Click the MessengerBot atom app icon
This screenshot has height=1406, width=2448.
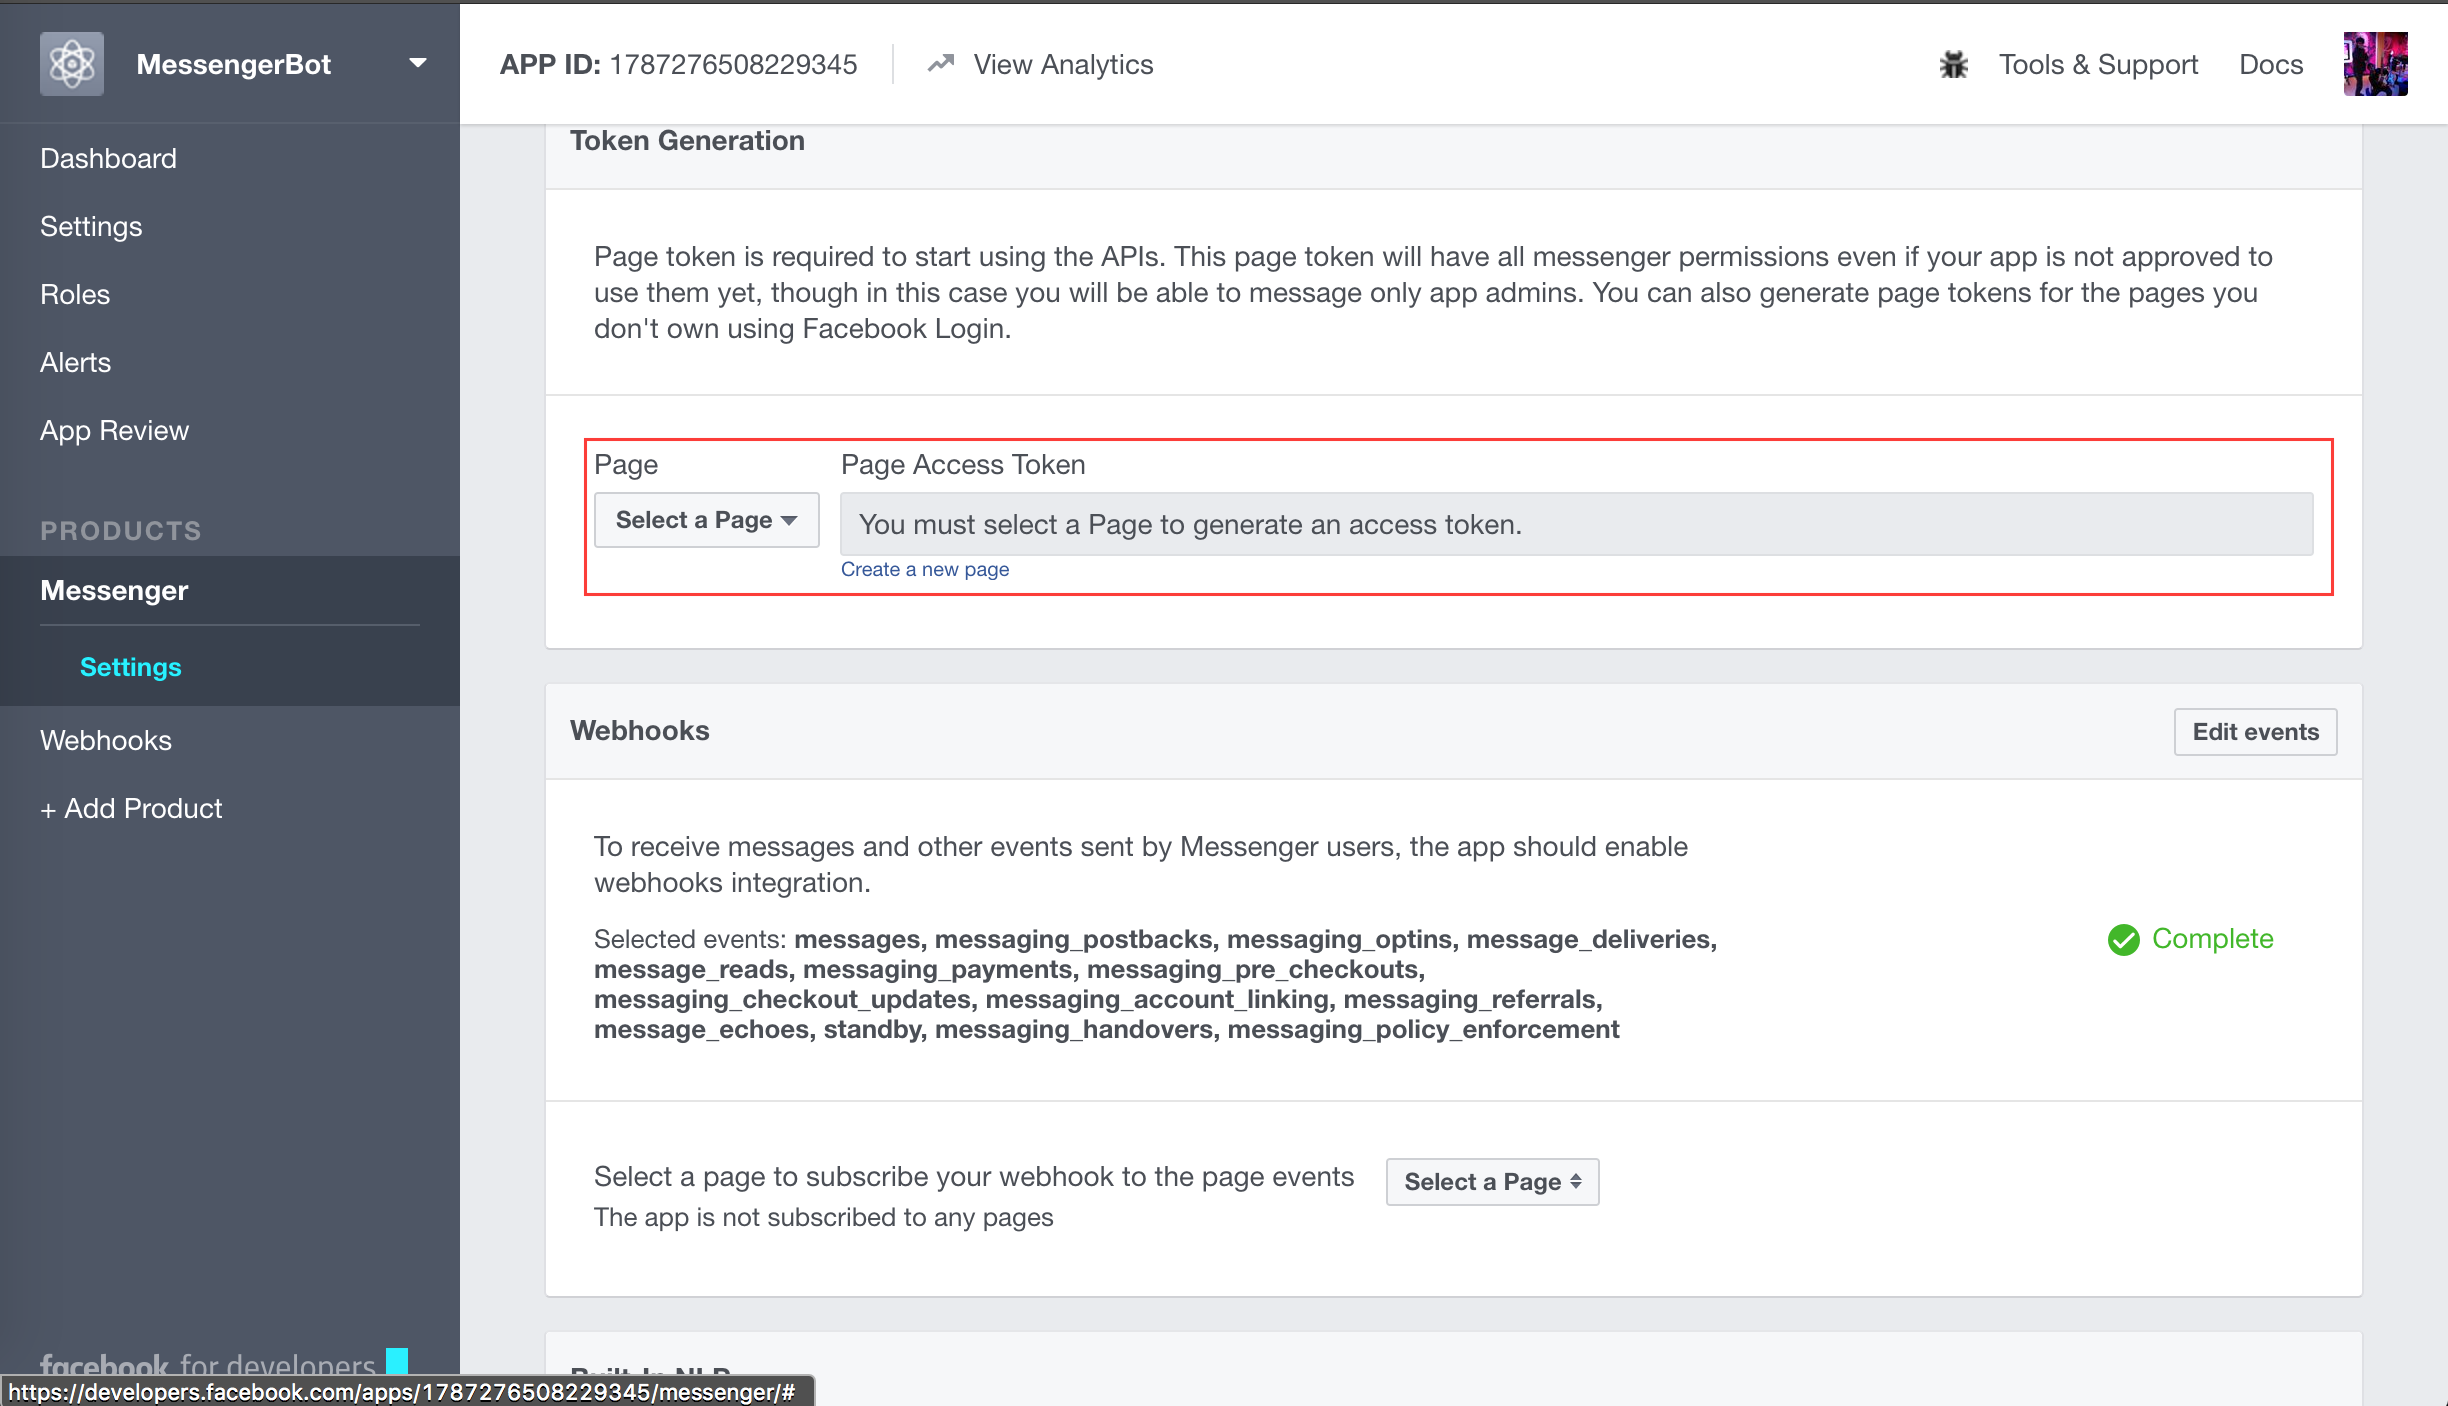pos(71,64)
